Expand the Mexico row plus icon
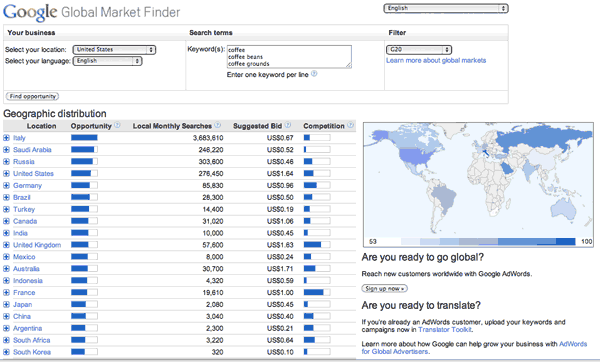 pyautogui.click(x=6, y=256)
